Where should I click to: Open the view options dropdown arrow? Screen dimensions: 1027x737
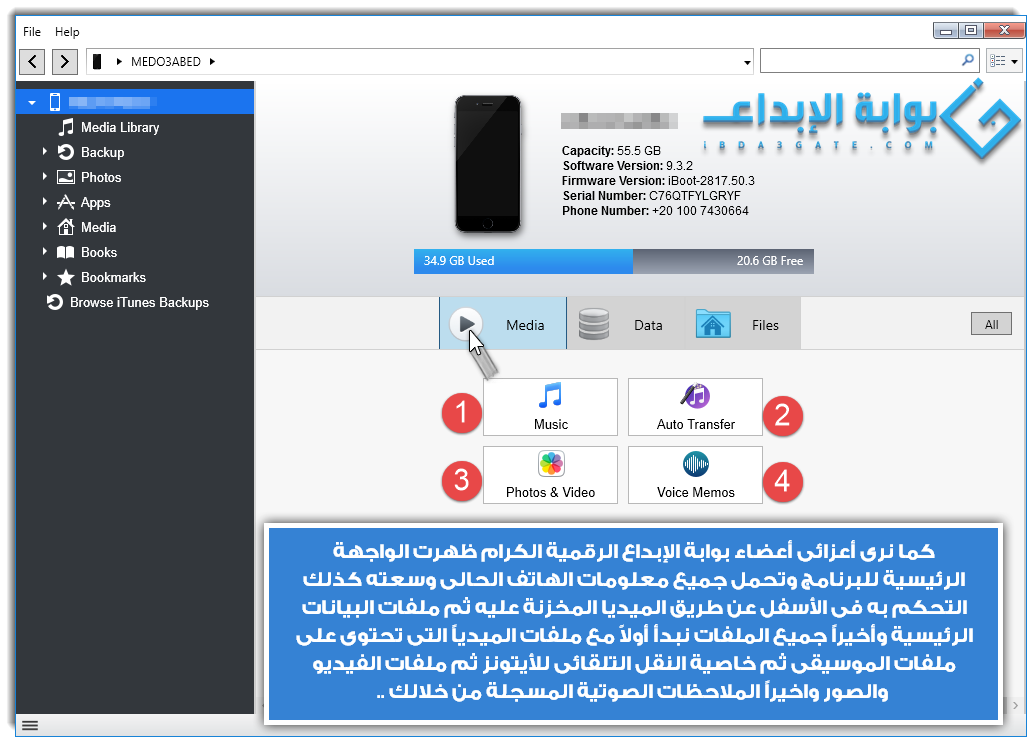tap(1015, 62)
